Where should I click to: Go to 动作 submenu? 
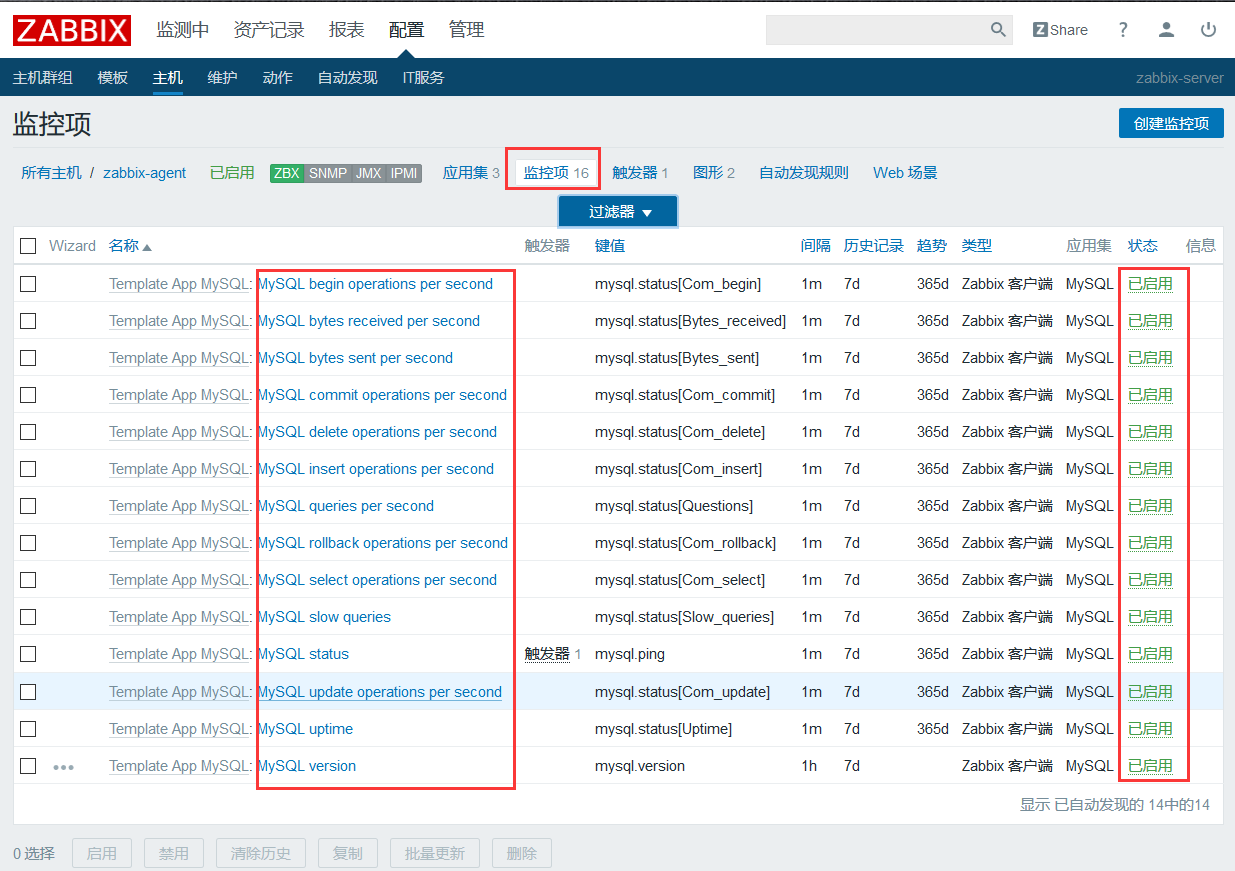pyautogui.click(x=277, y=77)
